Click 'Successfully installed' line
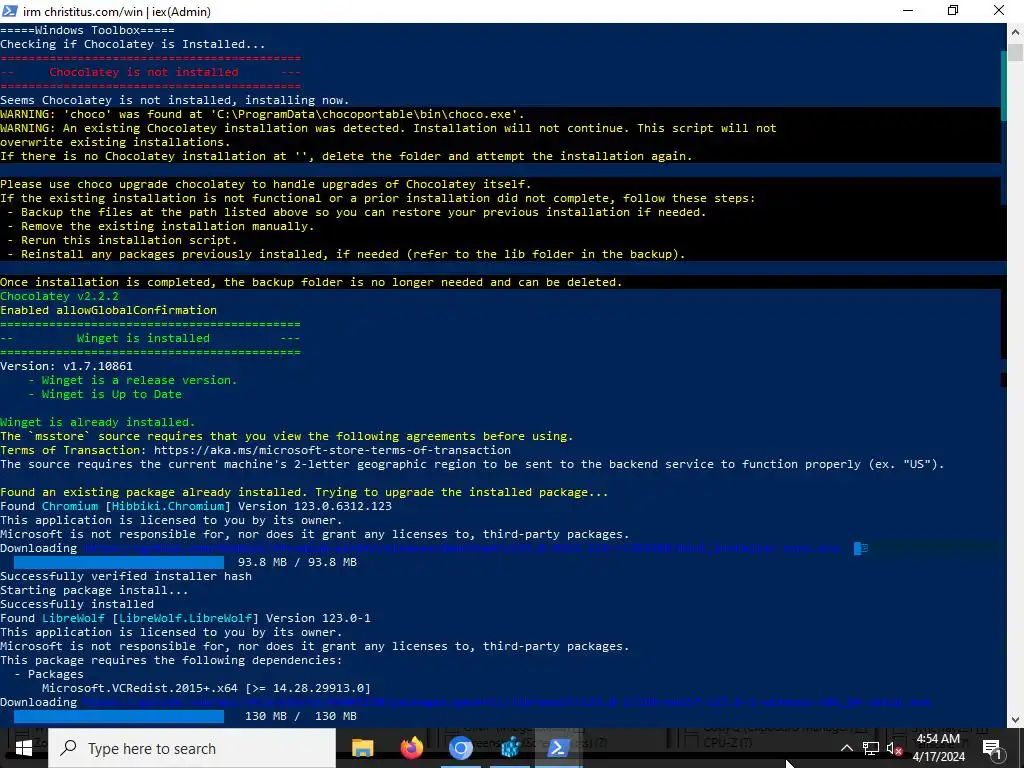Image resolution: width=1024 pixels, height=768 pixels. (77, 604)
